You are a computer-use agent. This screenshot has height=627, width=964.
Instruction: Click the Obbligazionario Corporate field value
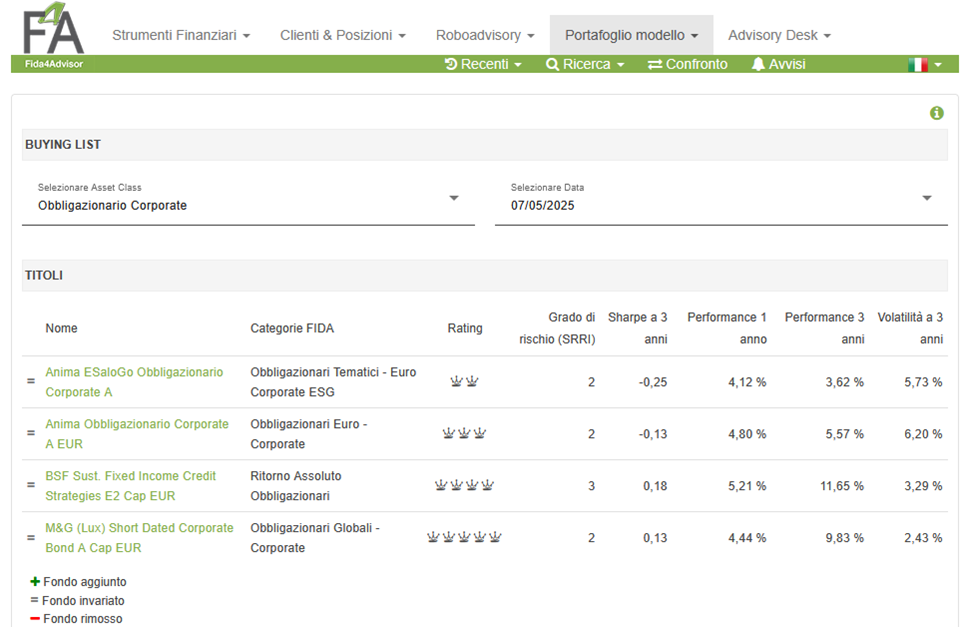click(113, 205)
